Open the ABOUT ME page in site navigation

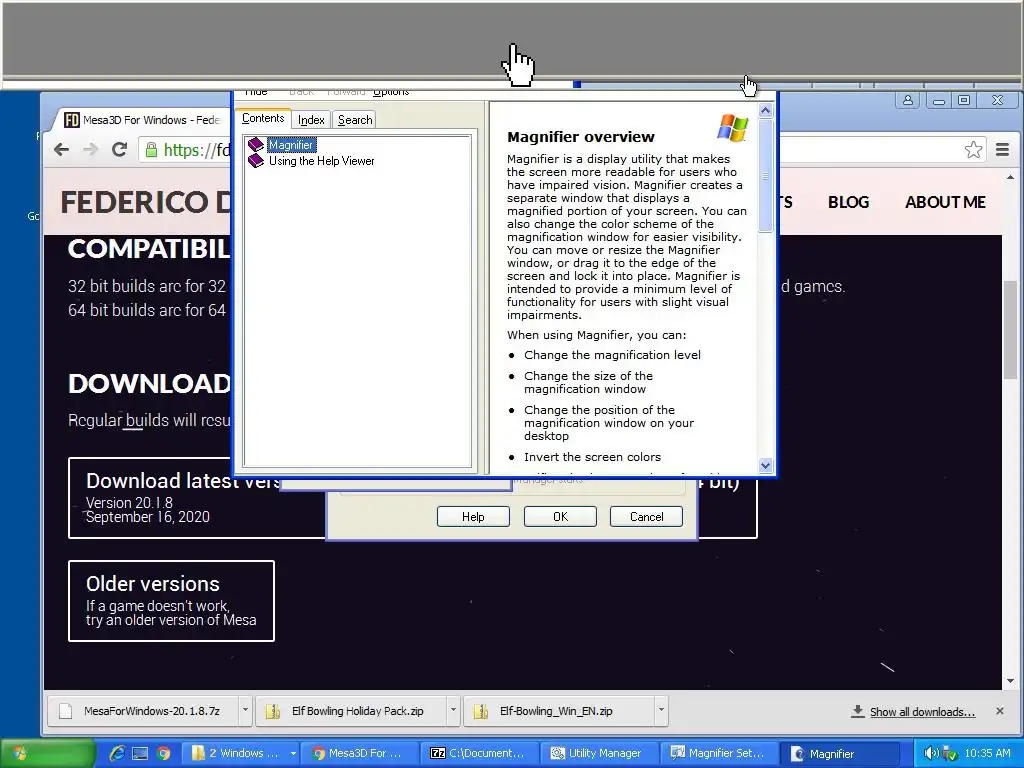coord(945,202)
